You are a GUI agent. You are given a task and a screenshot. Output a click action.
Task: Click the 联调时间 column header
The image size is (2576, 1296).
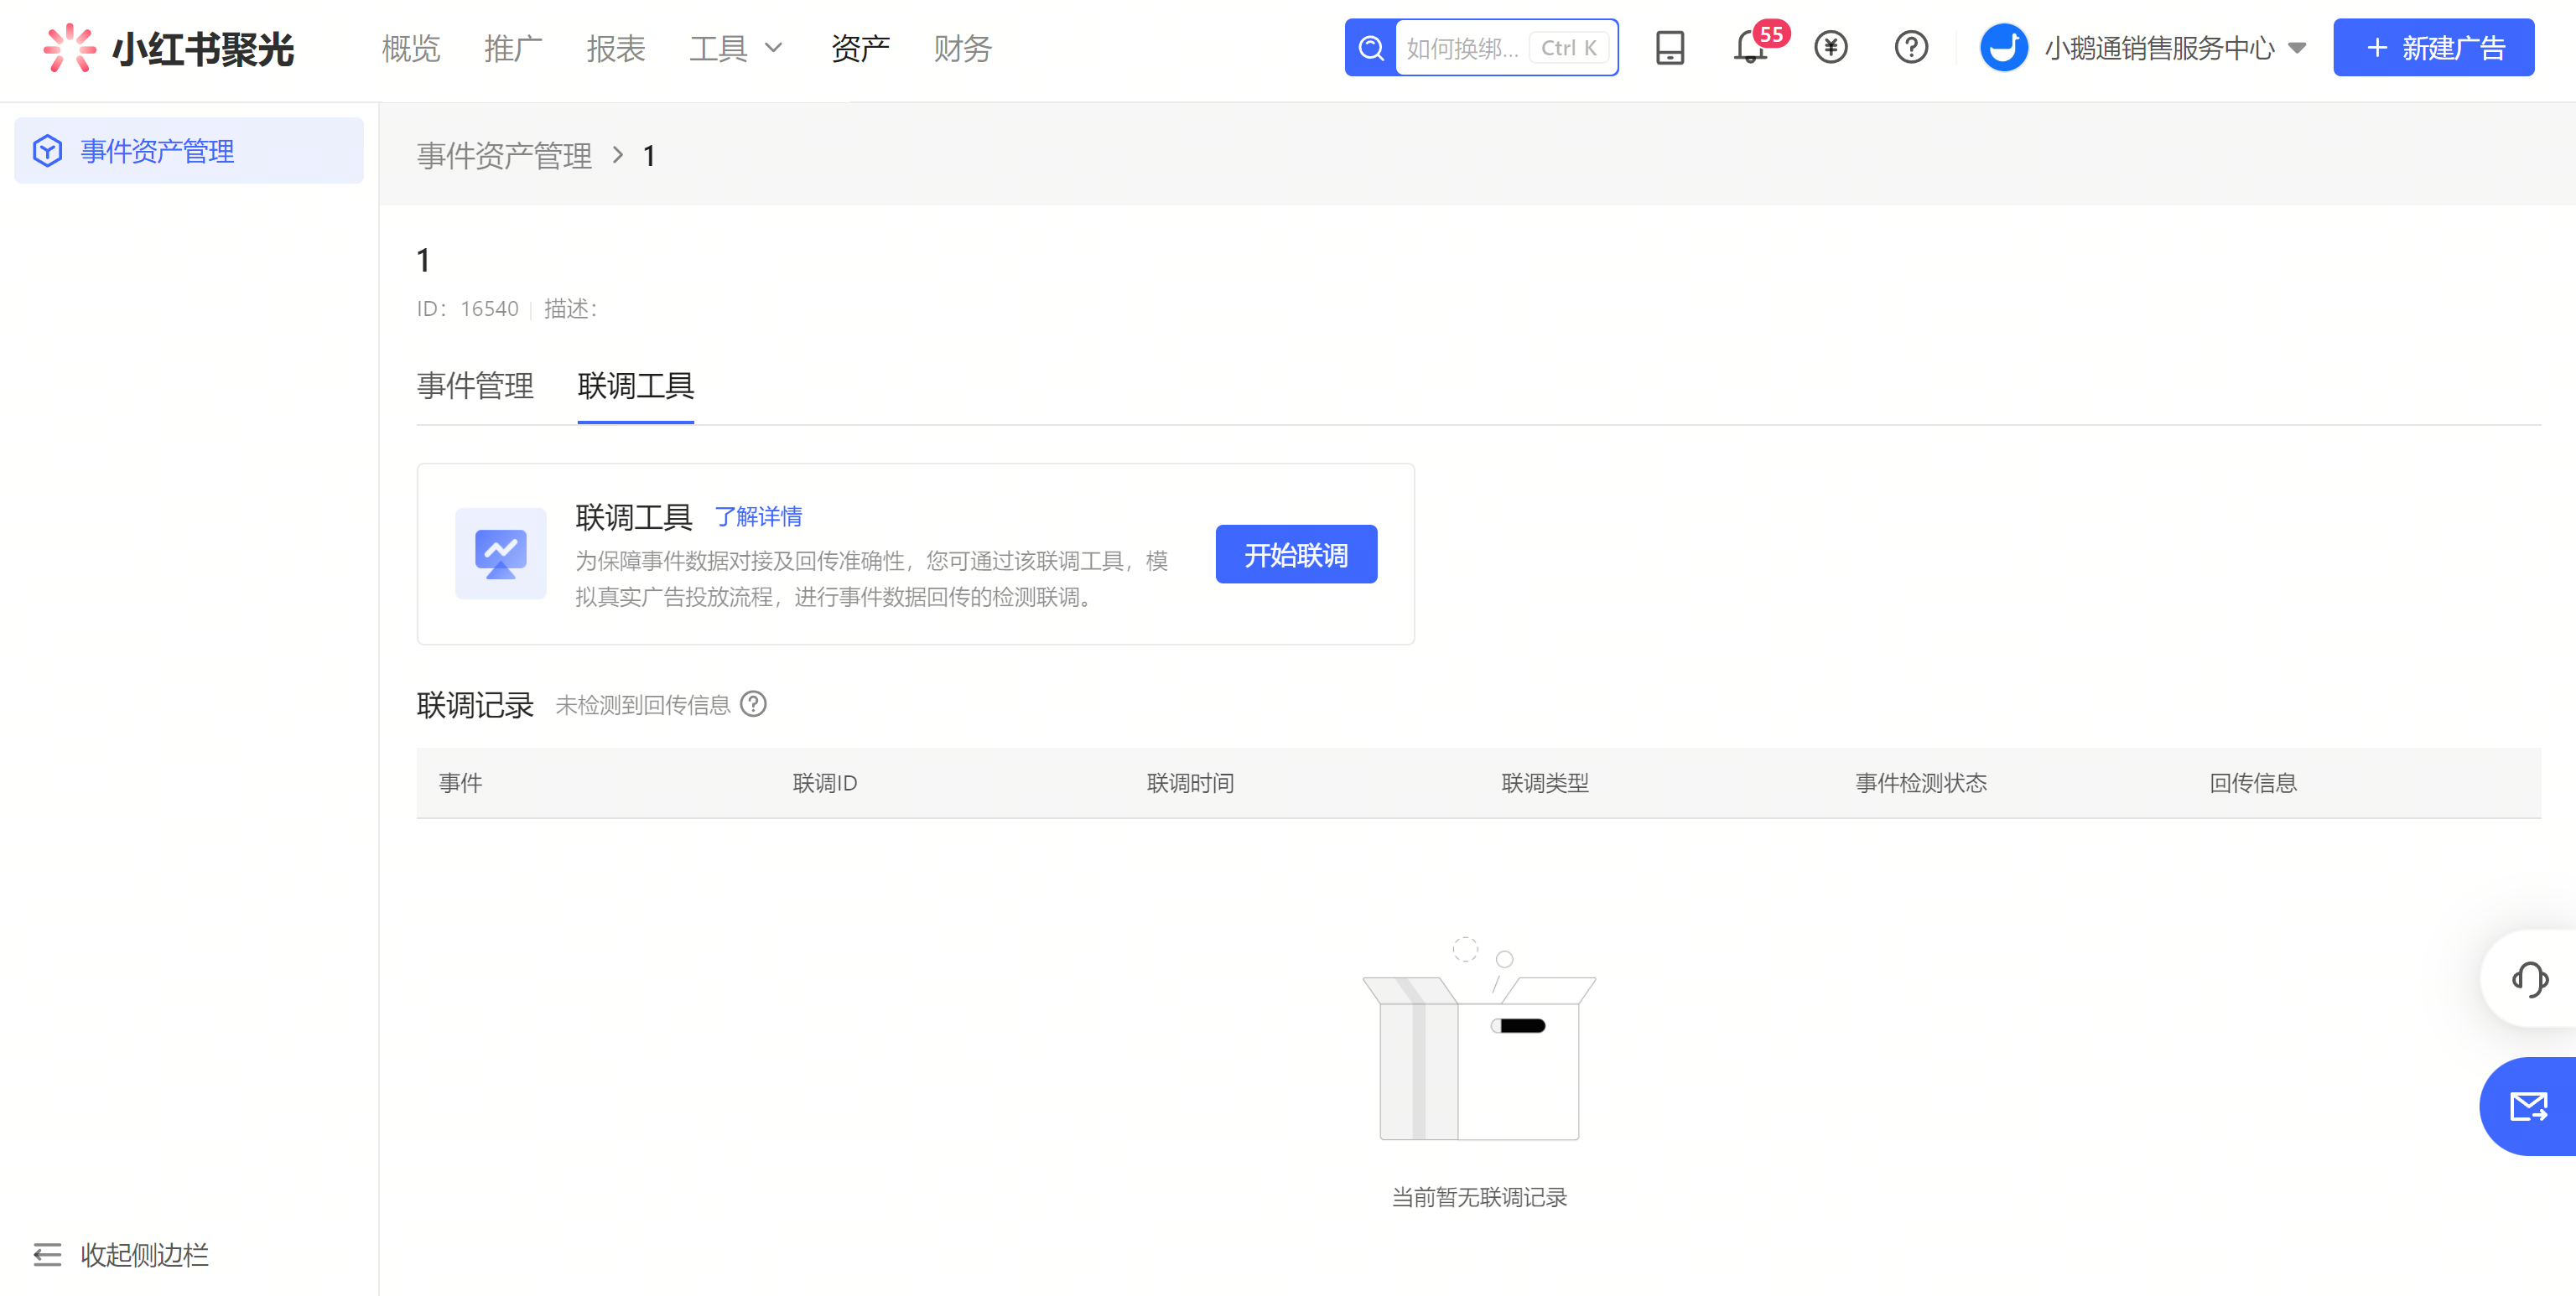(x=1190, y=782)
